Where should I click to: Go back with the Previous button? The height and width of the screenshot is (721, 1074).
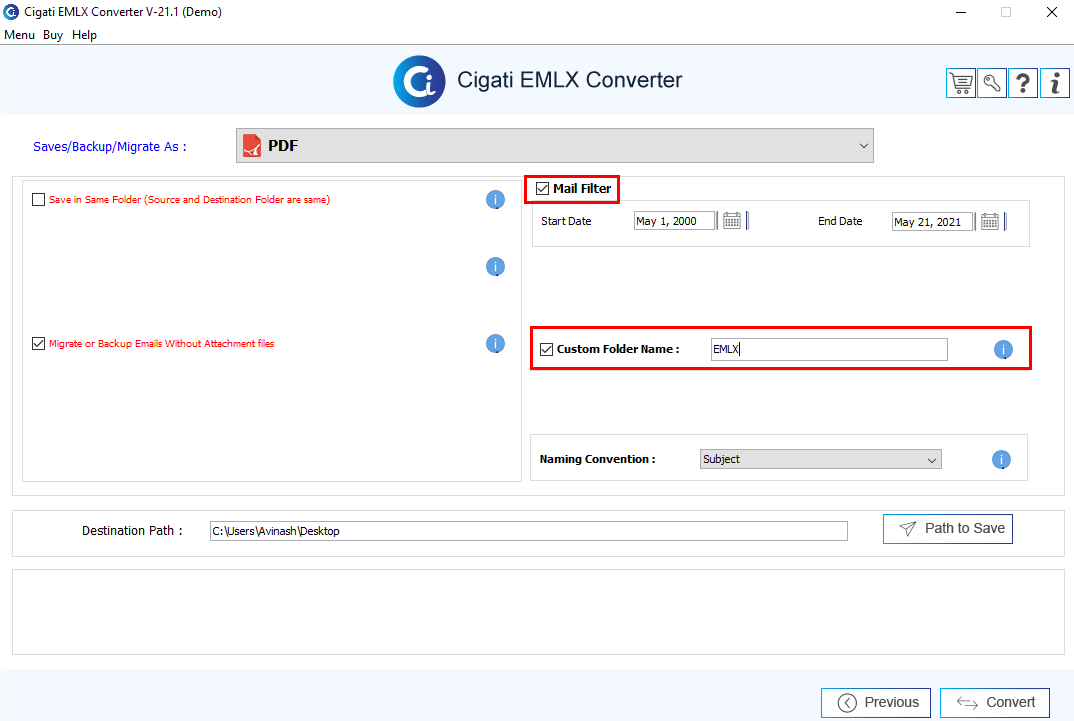876,703
